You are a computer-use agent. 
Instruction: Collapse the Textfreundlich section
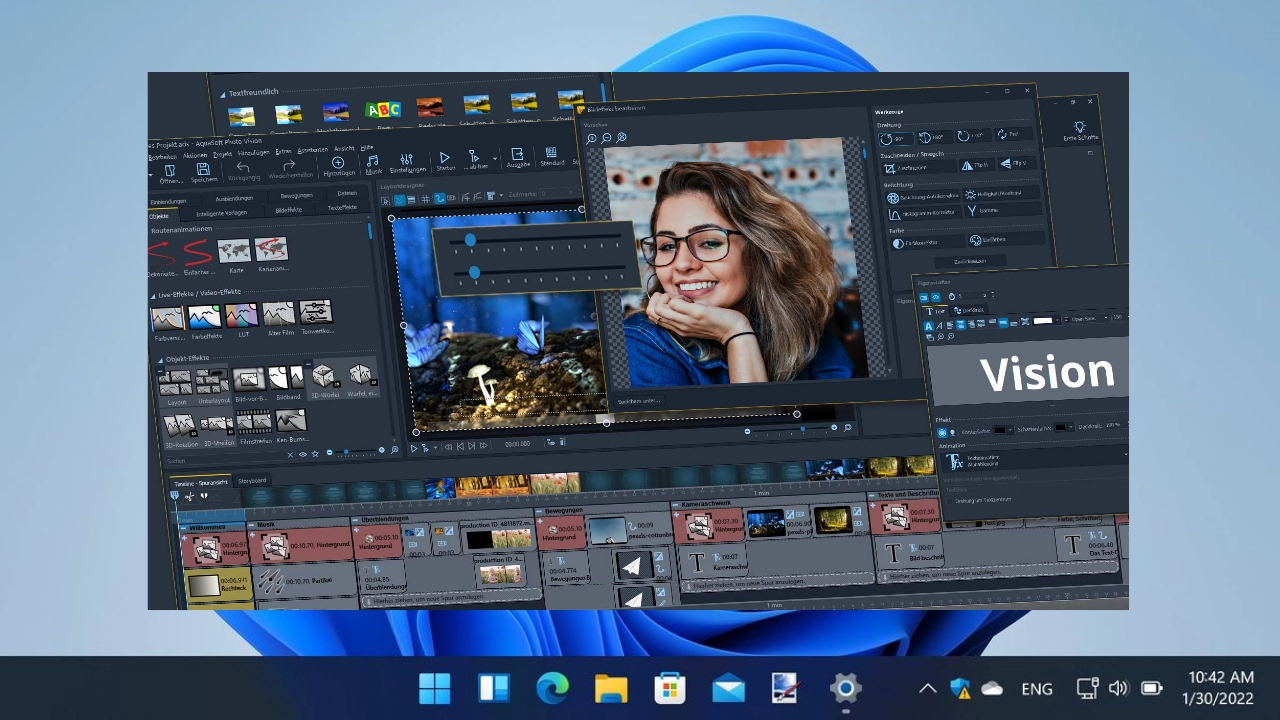pos(222,93)
